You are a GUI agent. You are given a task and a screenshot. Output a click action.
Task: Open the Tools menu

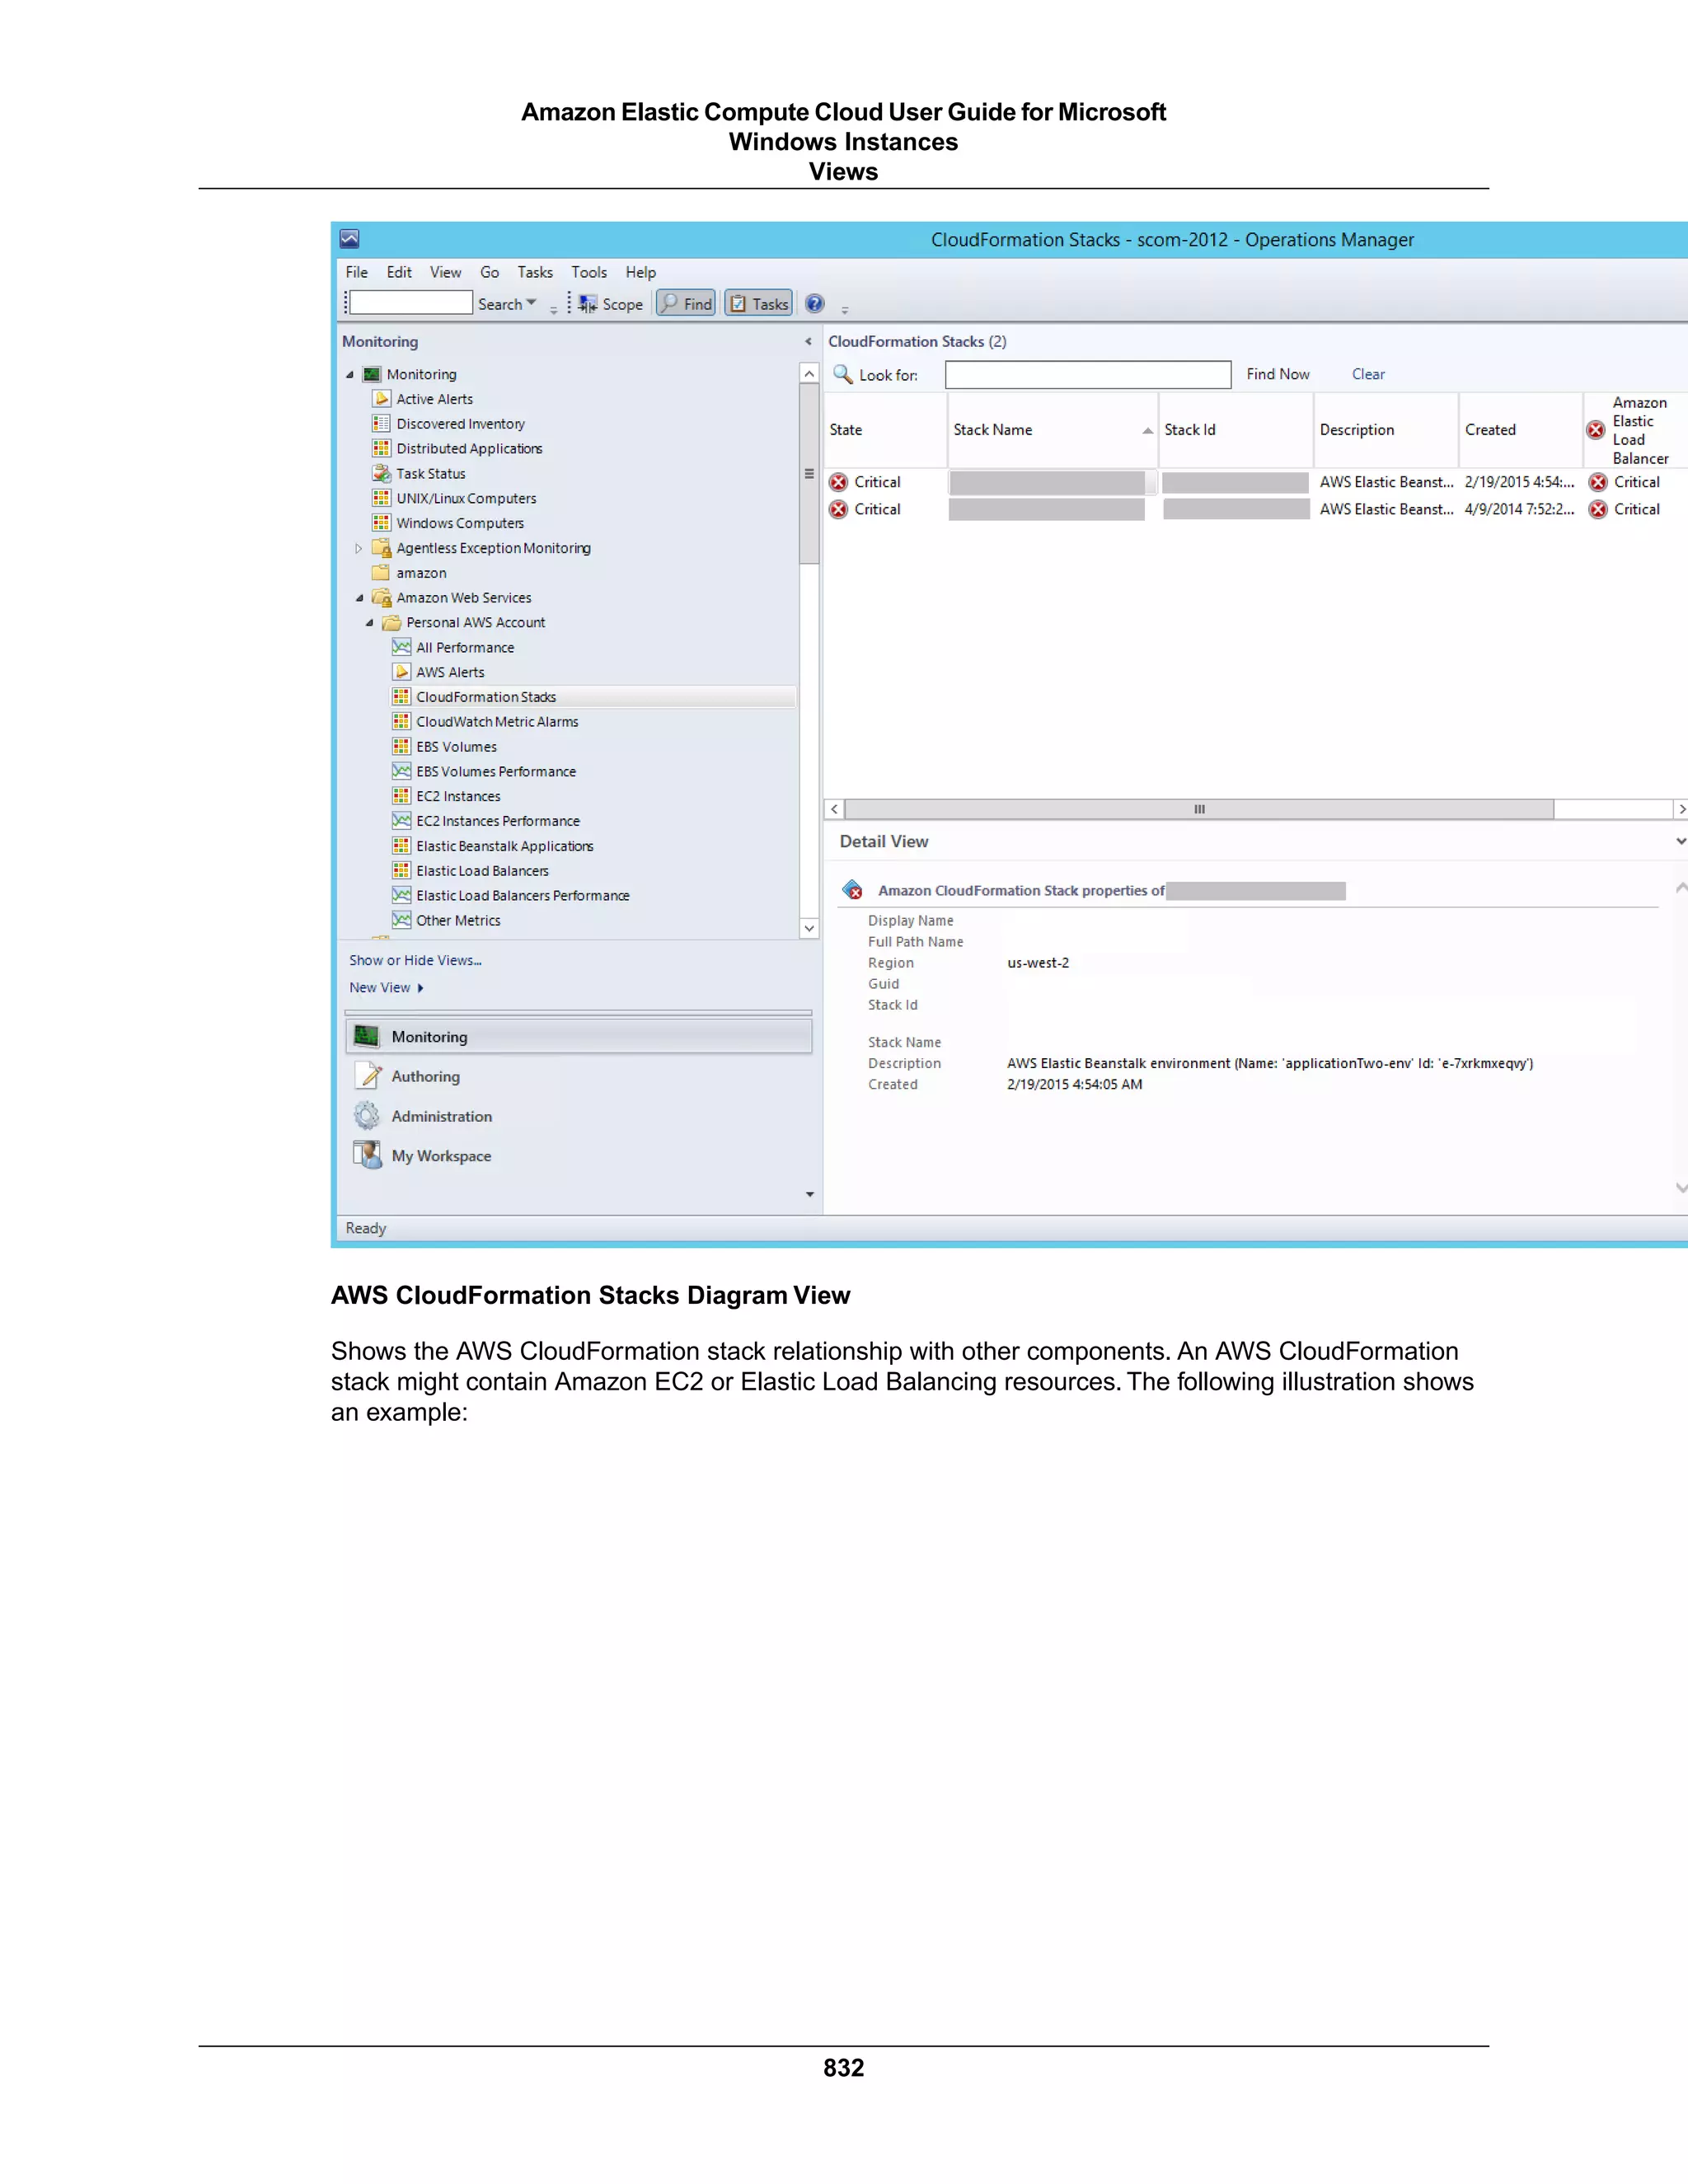[x=589, y=272]
